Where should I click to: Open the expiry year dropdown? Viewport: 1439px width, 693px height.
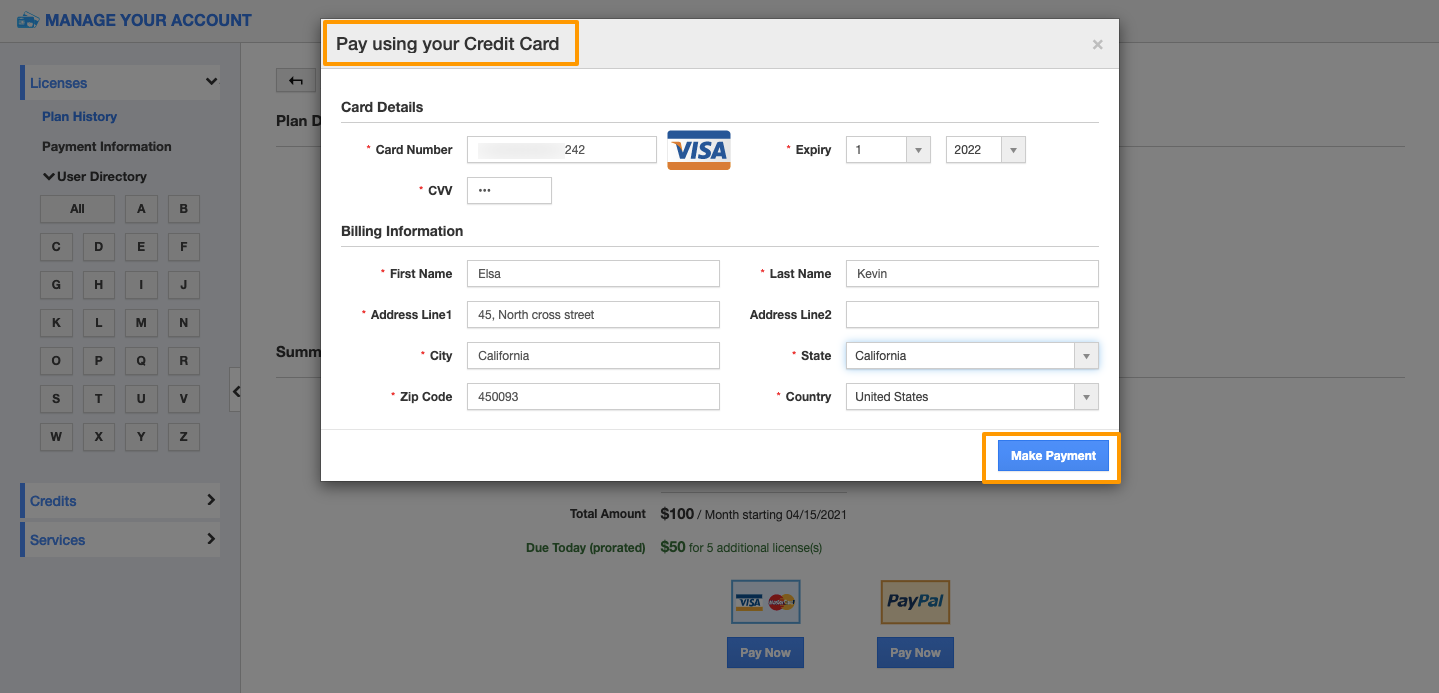pos(1013,150)
